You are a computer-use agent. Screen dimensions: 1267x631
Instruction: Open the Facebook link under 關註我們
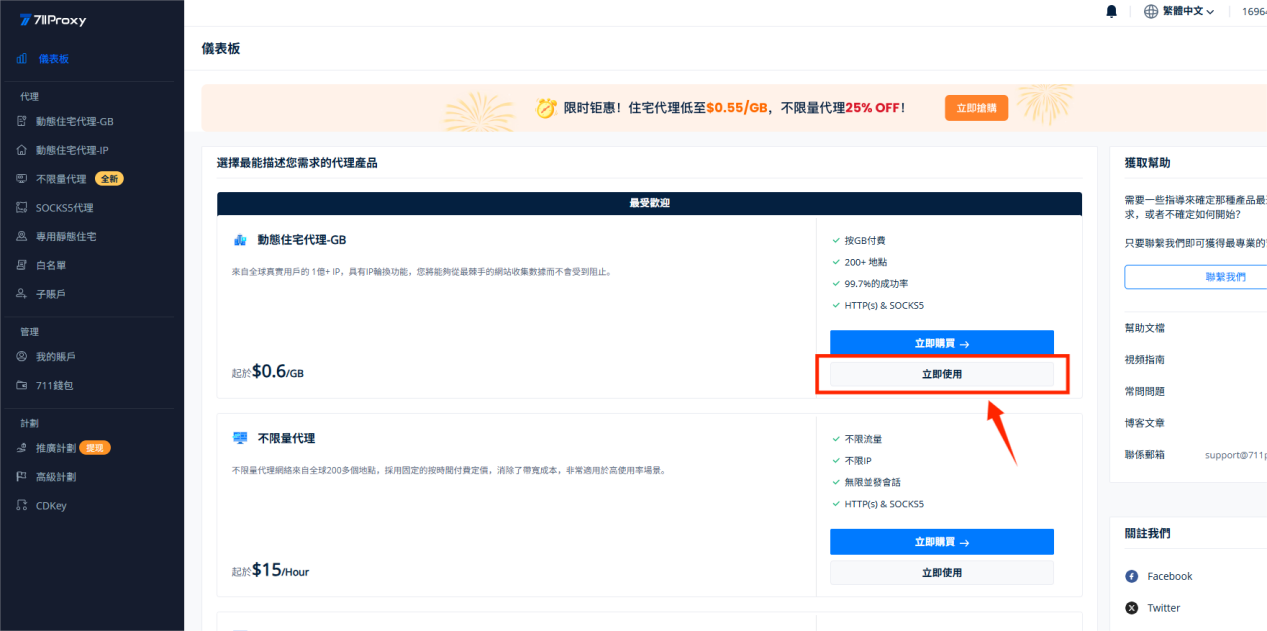[1169, 576]
